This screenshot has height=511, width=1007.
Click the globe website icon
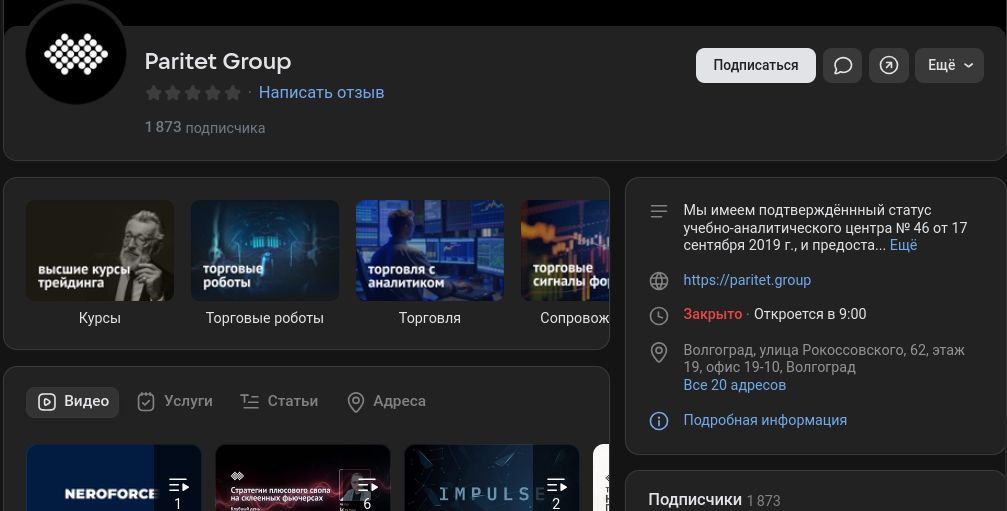point(659,281)
